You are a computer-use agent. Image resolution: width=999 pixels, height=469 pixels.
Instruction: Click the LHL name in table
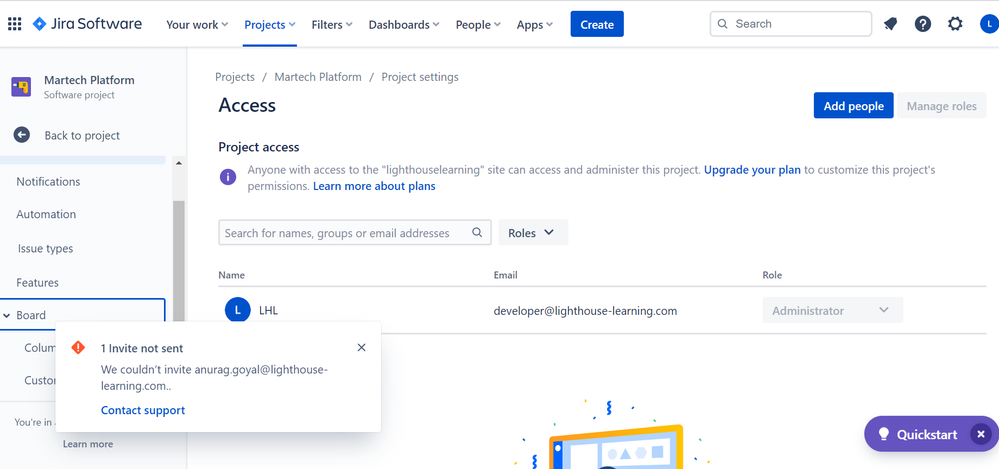click(268, 311)
